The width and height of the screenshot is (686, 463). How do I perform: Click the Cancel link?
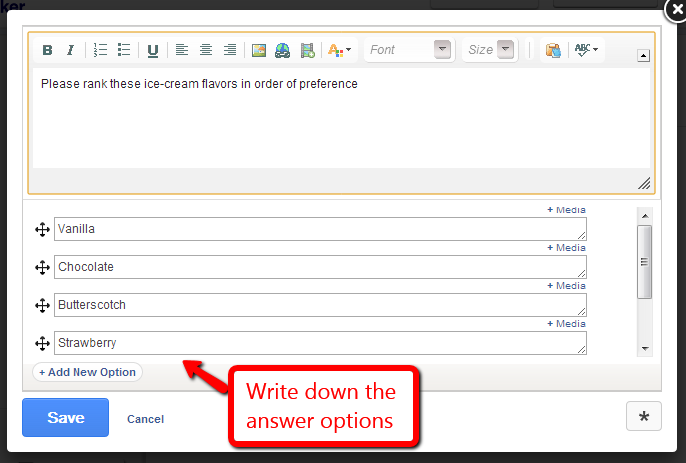[x=145, y=419]
